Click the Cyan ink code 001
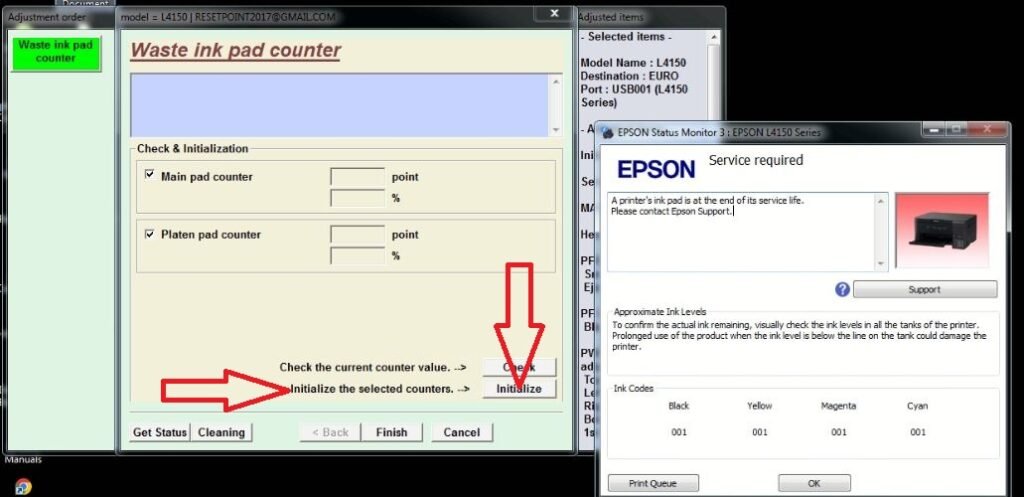This screenshot has height=497, width=1024. click(x=918, y=432)
